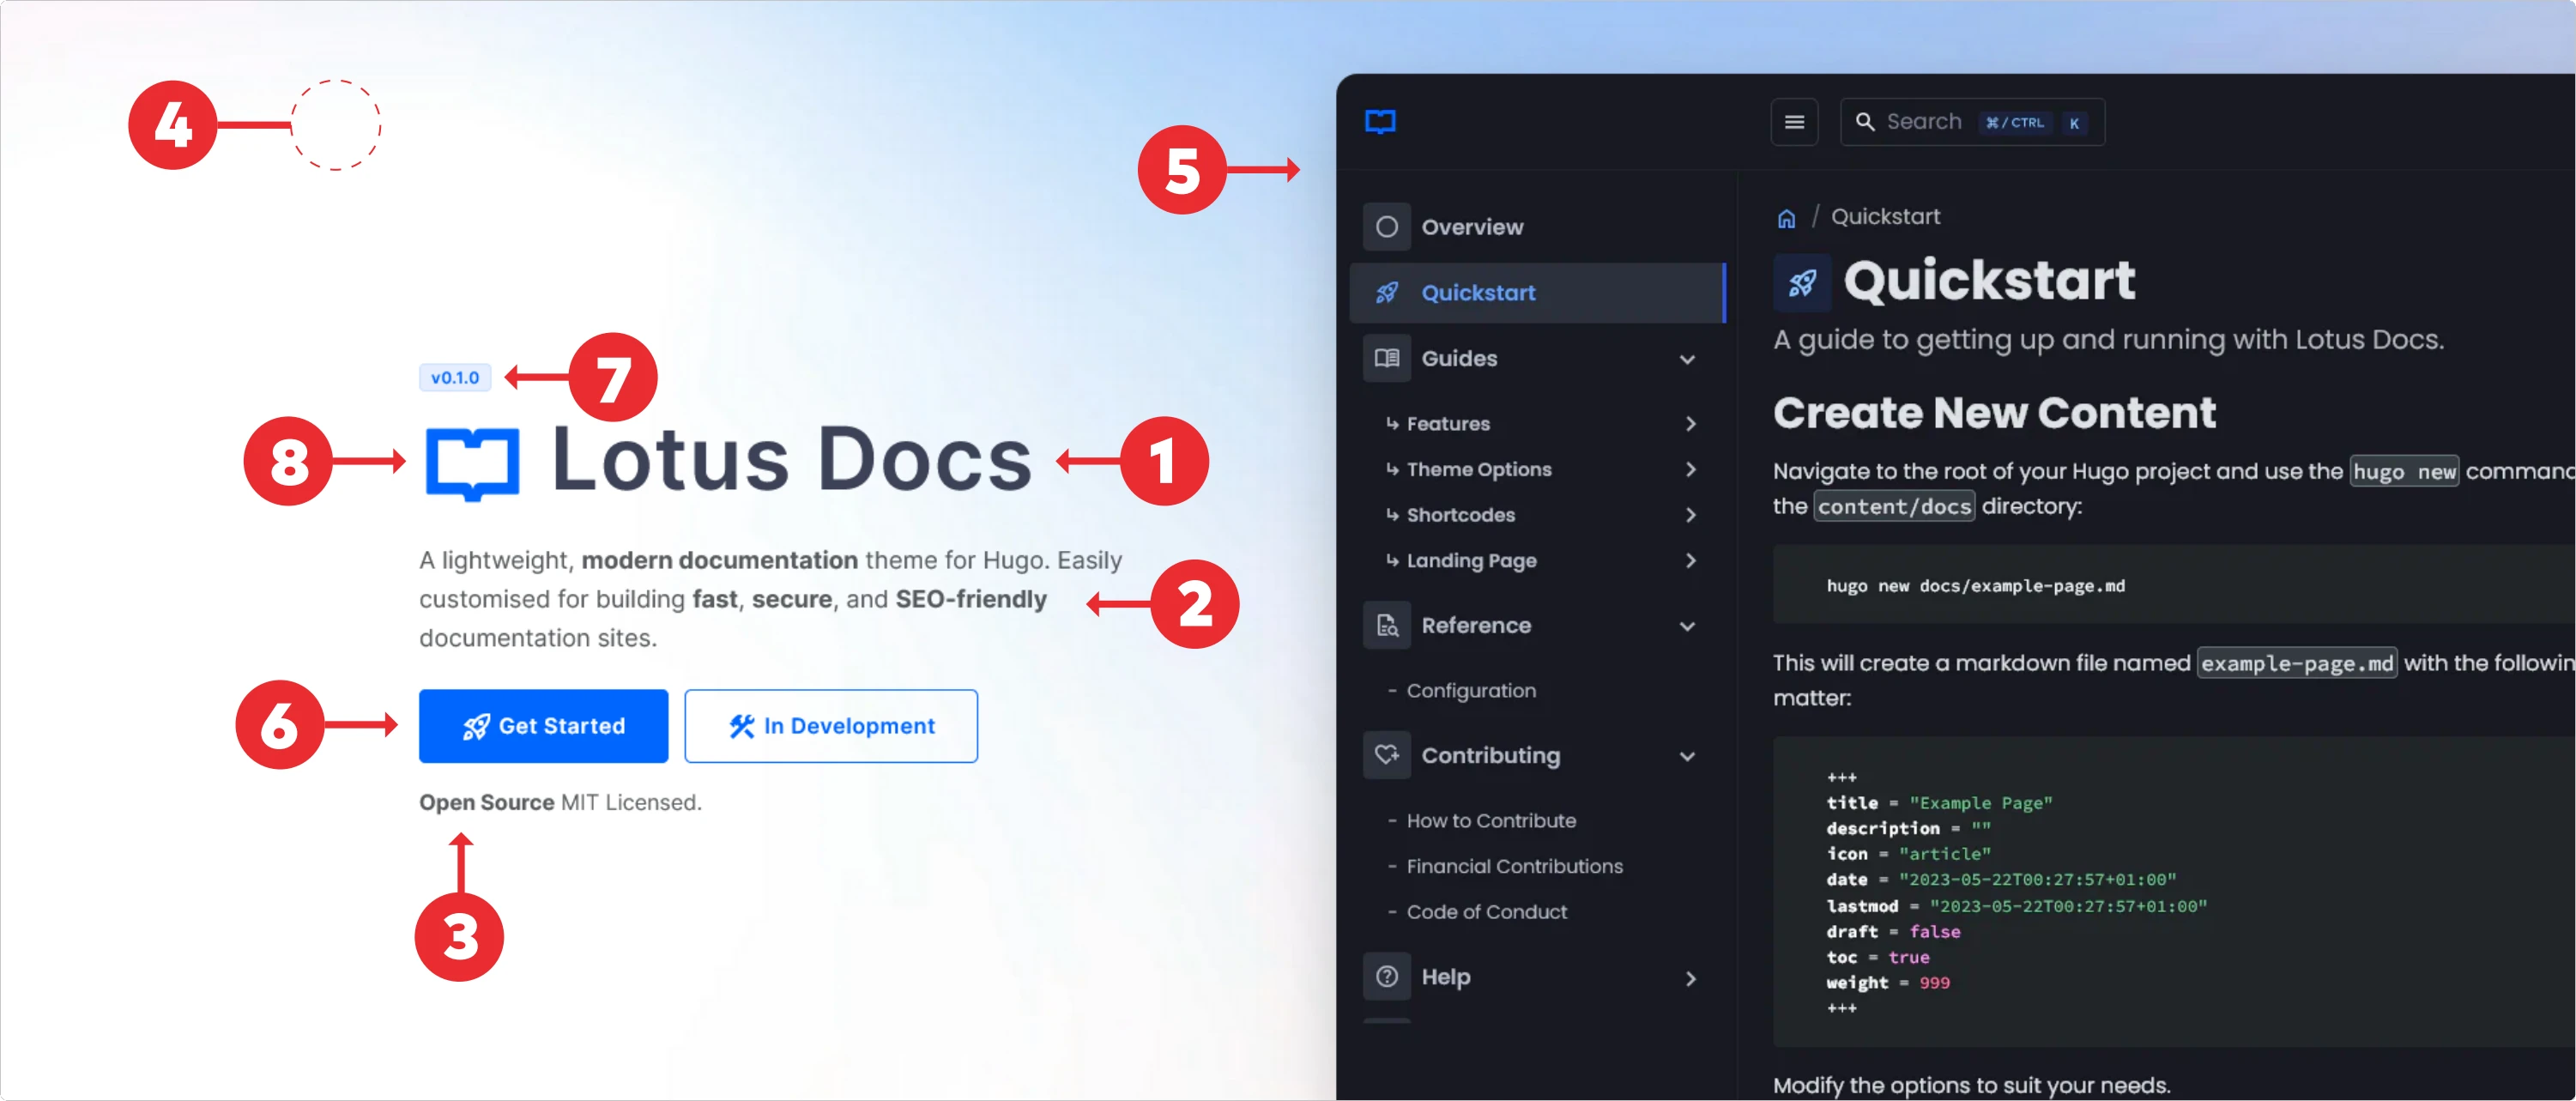The width and height of the screenshot is (2576, 1101).
Task: Click 'Modify the options to suit your needs.' text
Action: (x=1971, y=1085)
